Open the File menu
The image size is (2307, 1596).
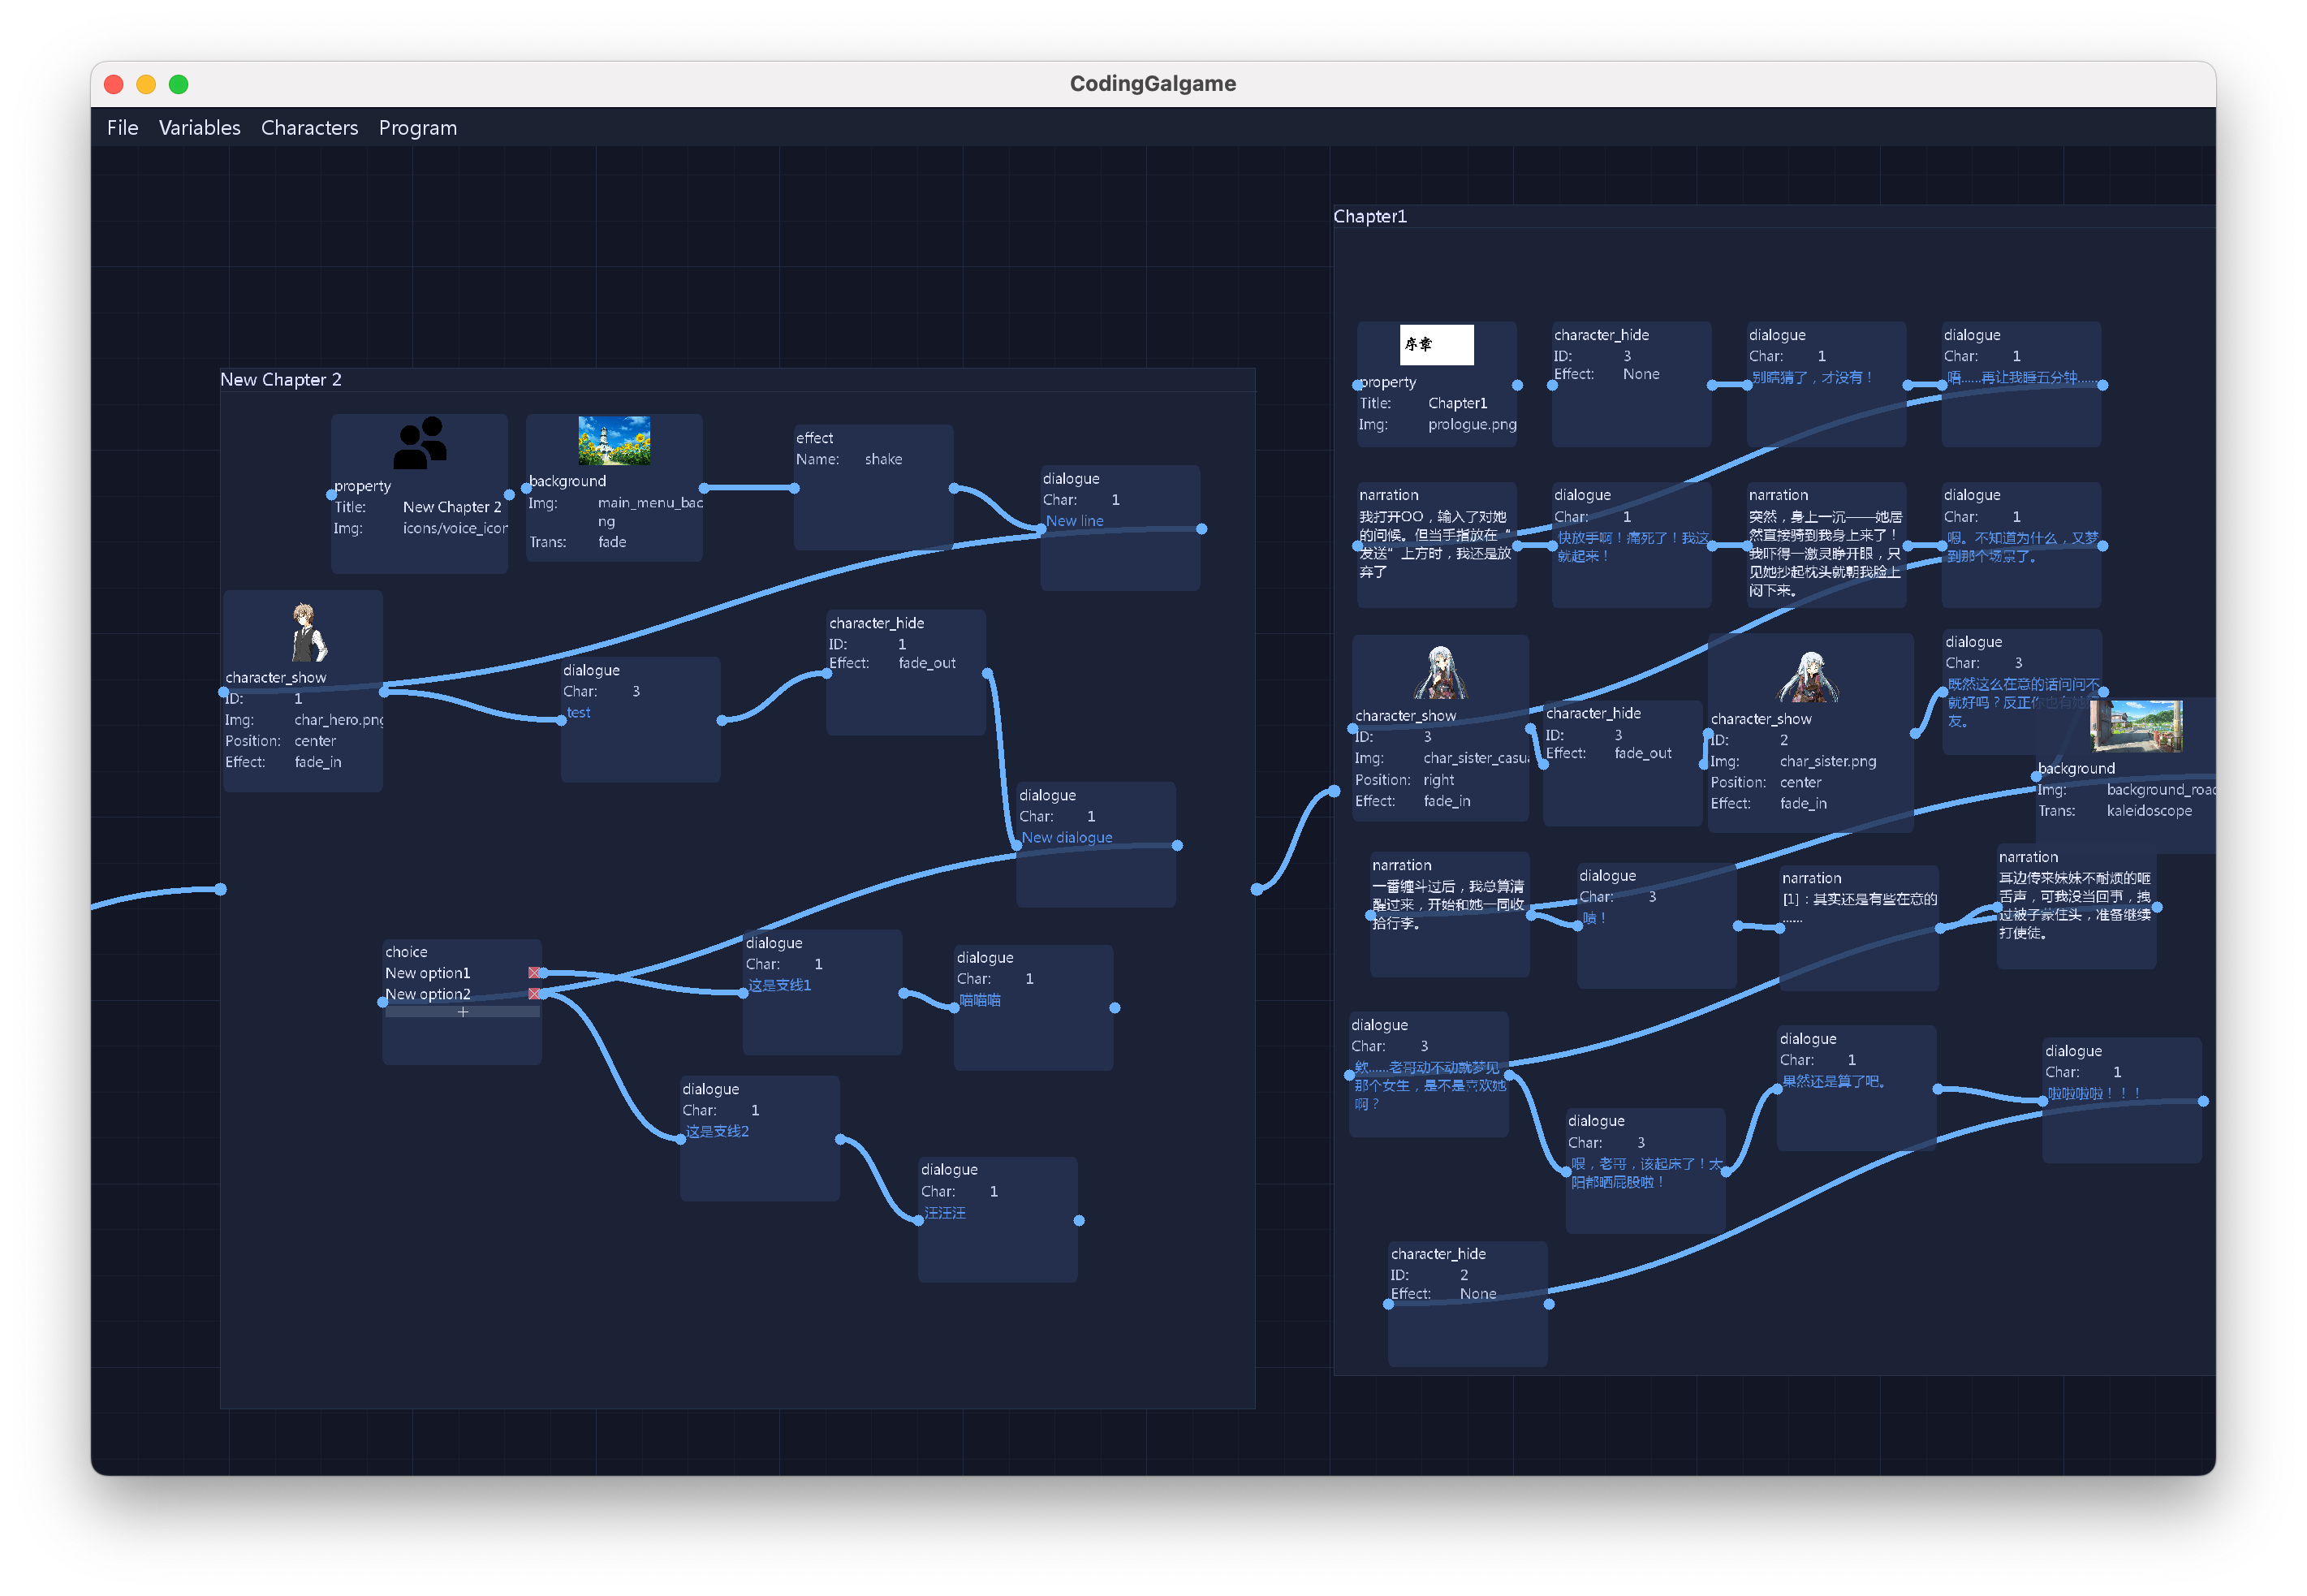click(122, 128)
